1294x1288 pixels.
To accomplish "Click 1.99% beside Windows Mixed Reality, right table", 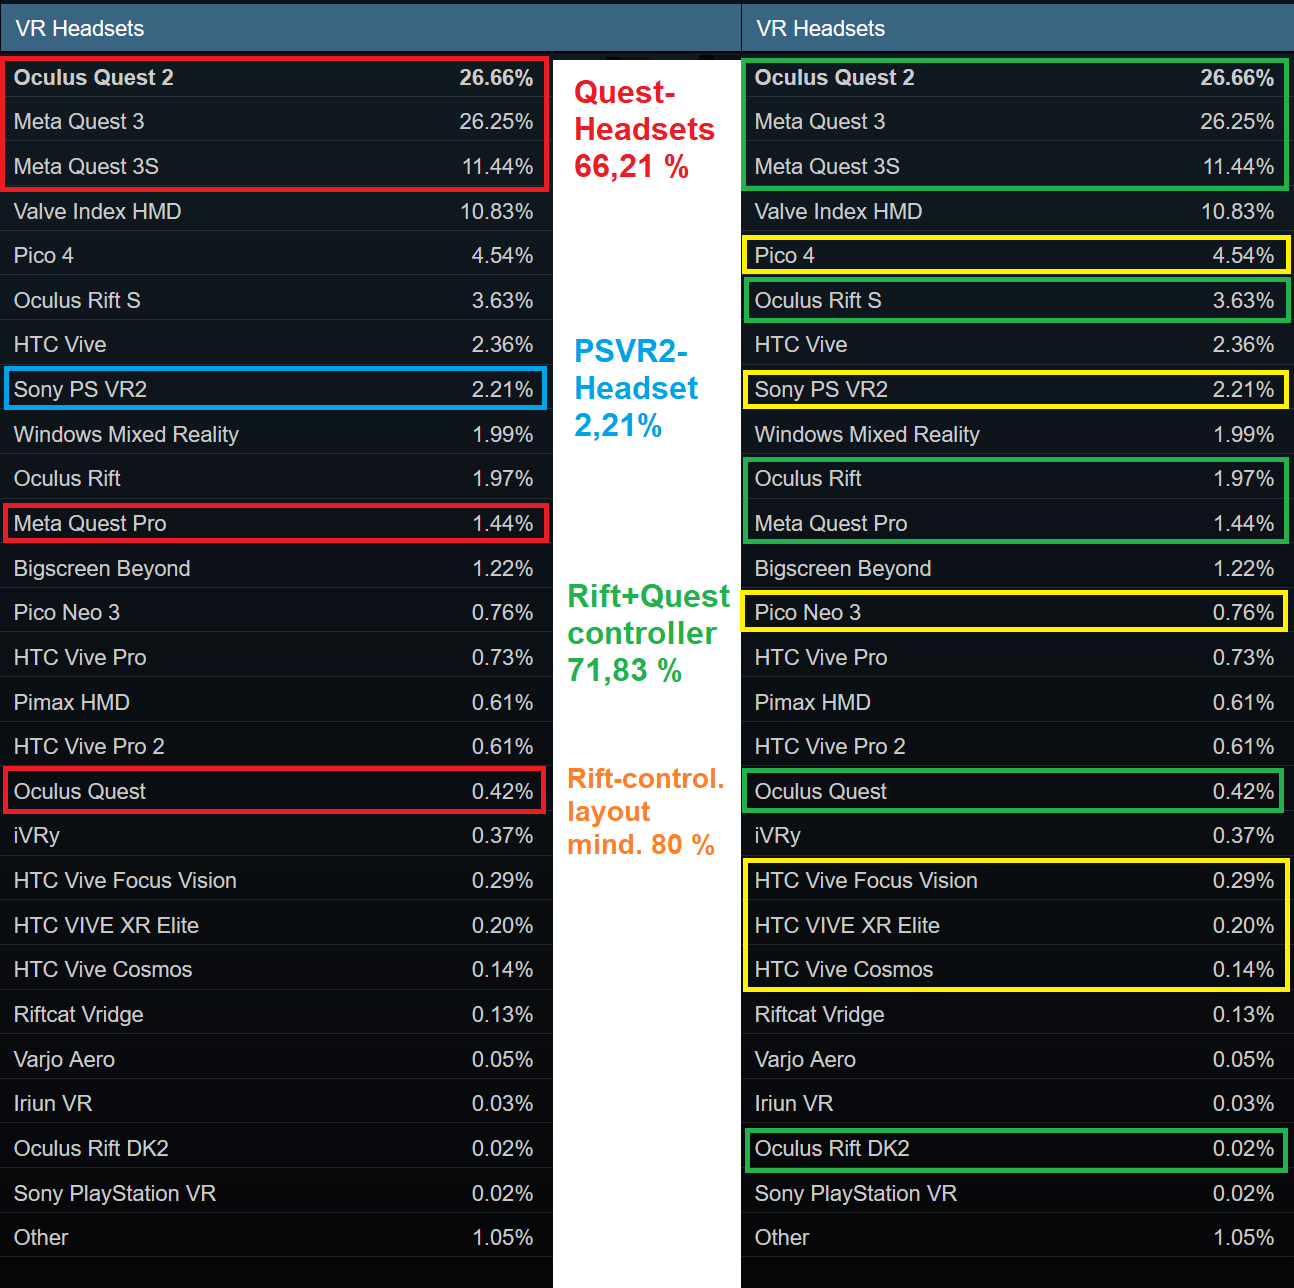I will click(x=1243, y=435).
